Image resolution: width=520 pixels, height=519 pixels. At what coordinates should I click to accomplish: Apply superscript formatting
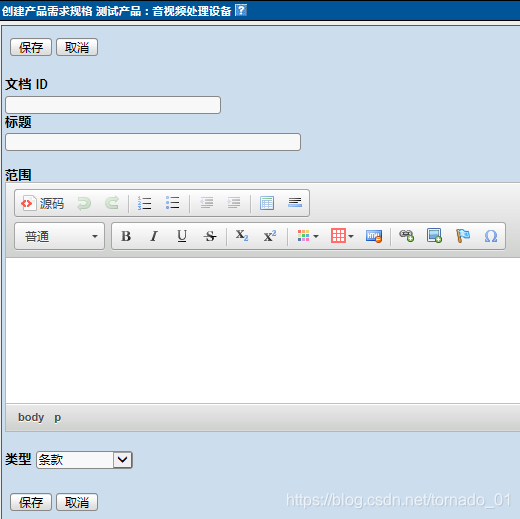[x=270, y=236]
